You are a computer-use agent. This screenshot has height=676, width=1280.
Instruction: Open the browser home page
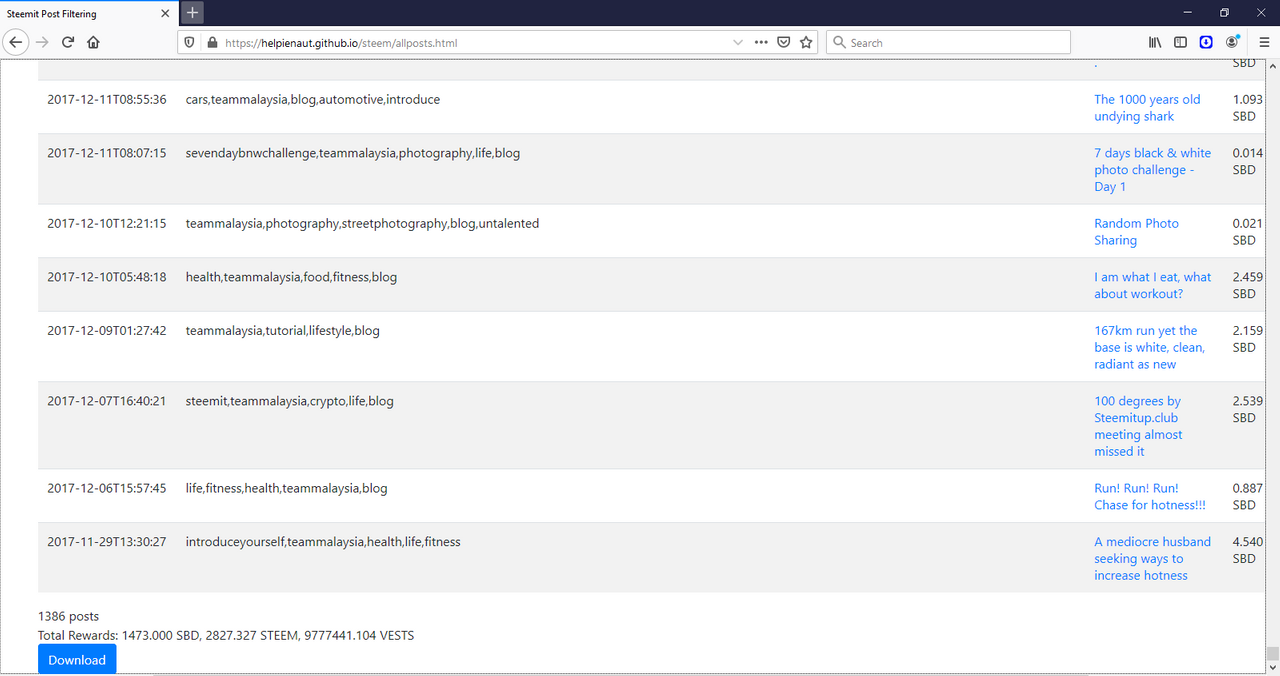(93, 42)
